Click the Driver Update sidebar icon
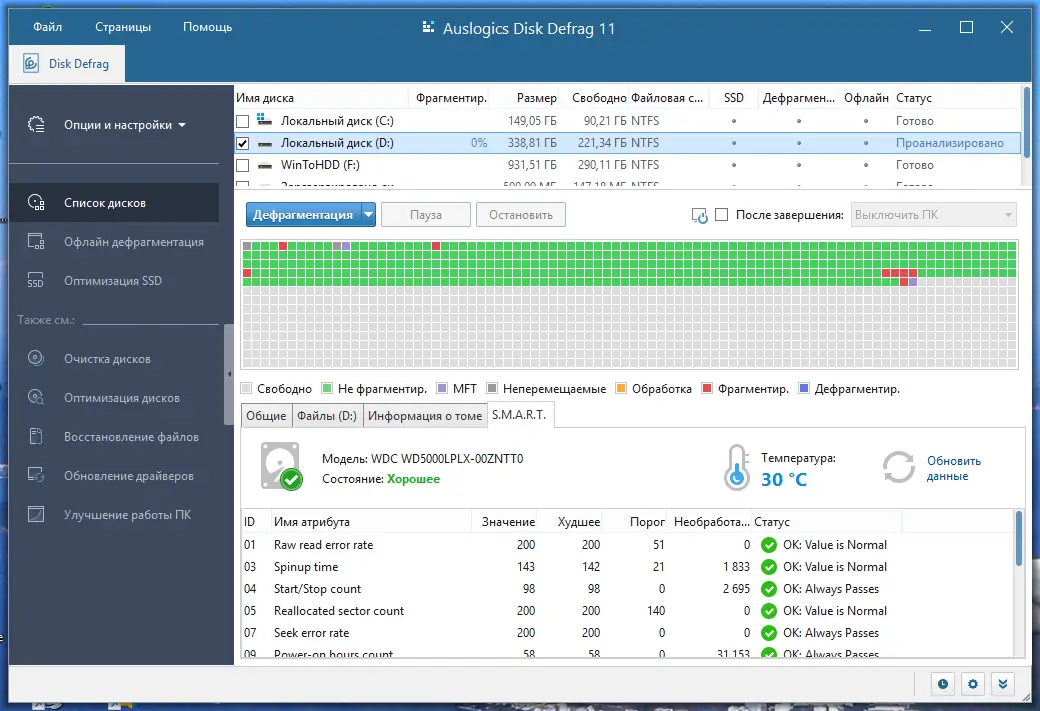This screenshot has height=711, width=1040. click(x=36, y=476)
